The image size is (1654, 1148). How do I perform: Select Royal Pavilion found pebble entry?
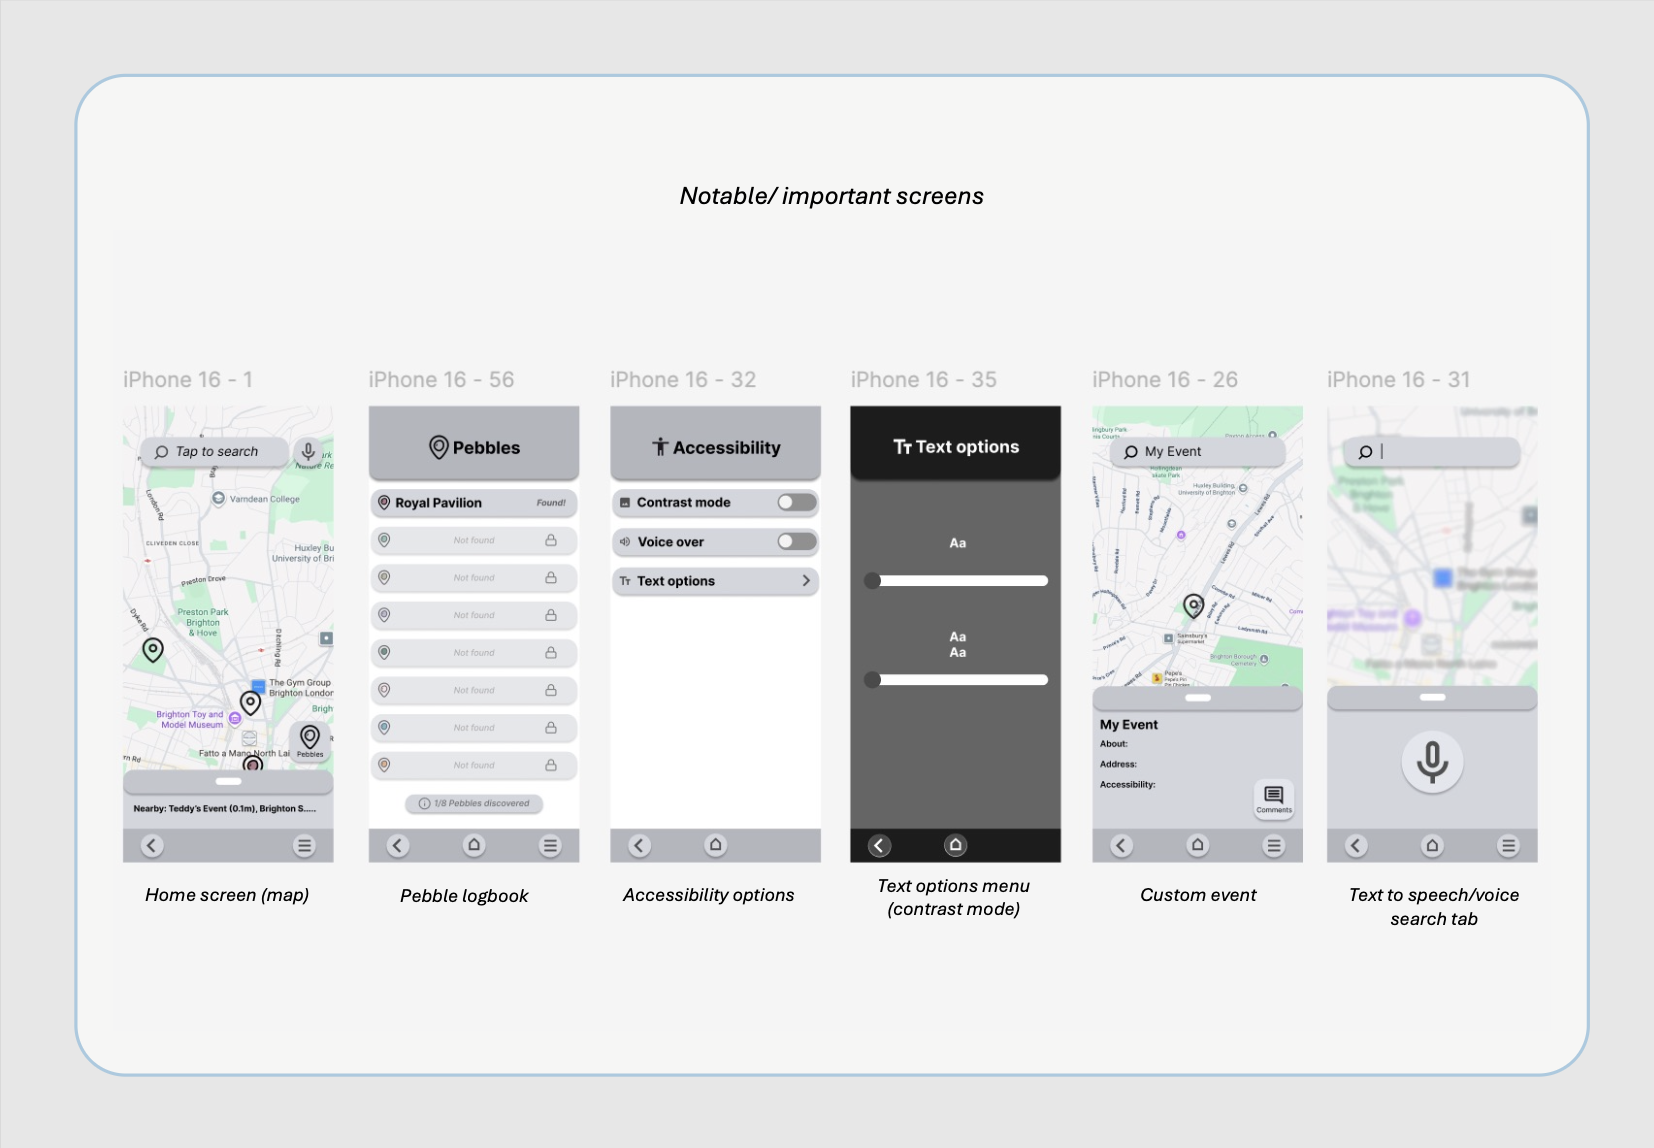[x=474, y=503]
